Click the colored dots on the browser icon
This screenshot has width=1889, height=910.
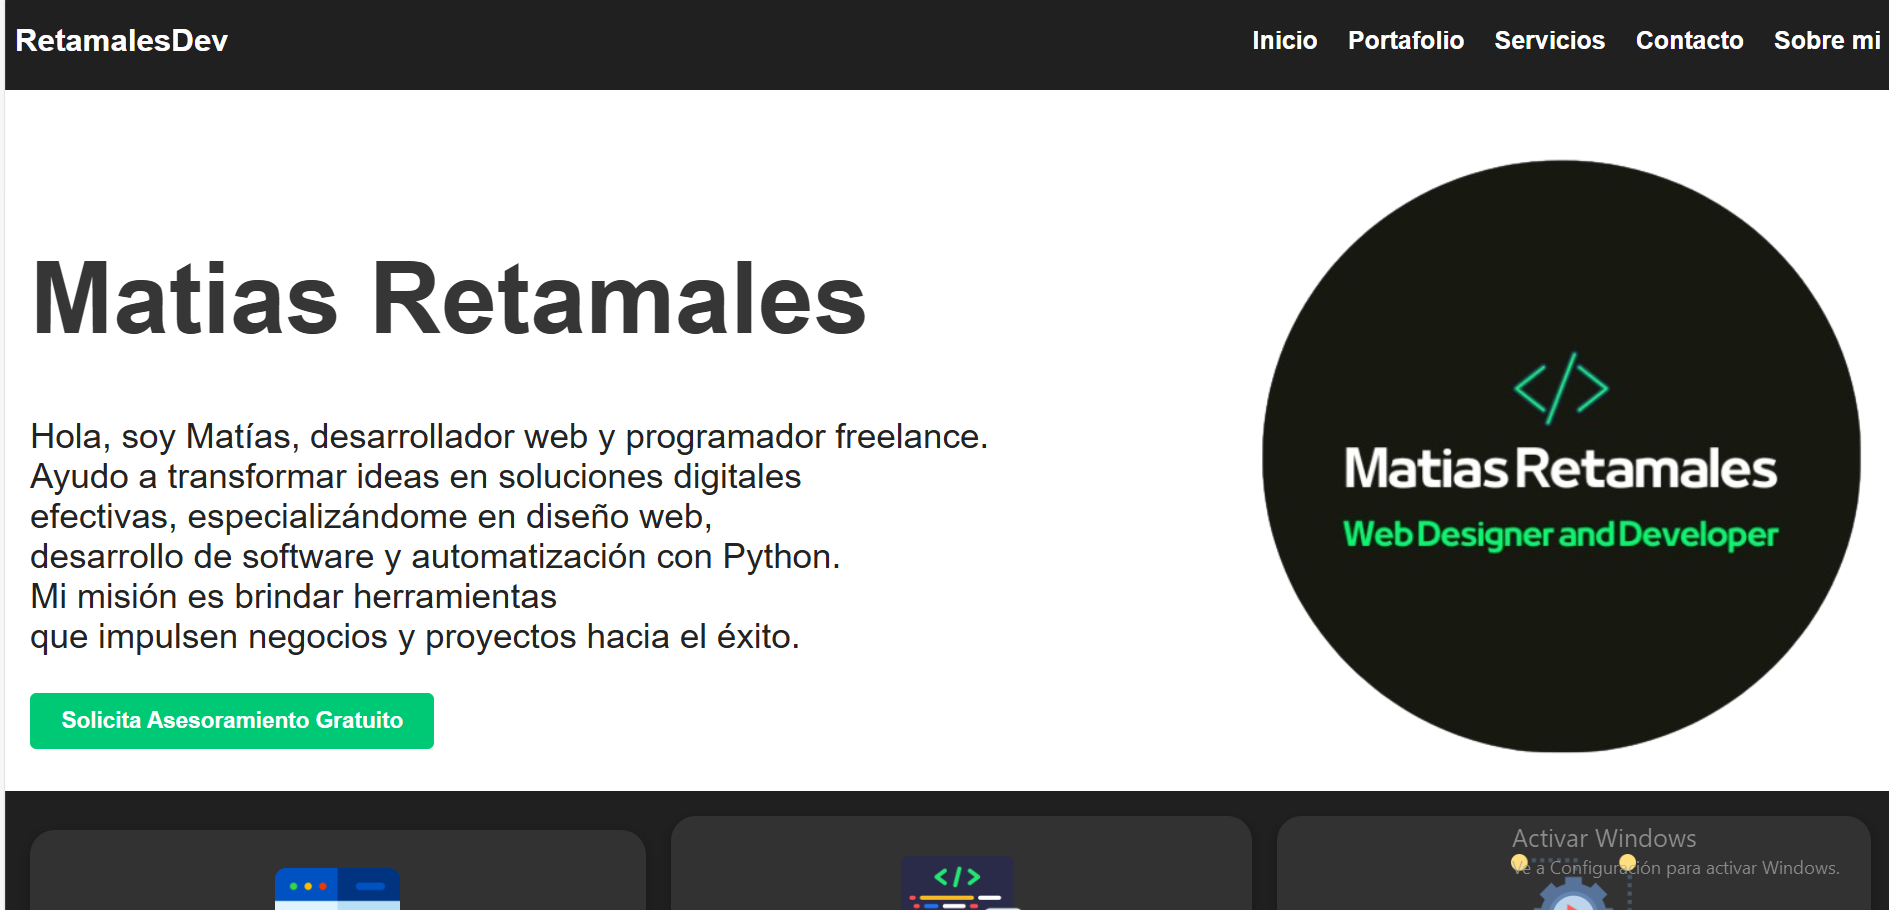pos(307,885)
